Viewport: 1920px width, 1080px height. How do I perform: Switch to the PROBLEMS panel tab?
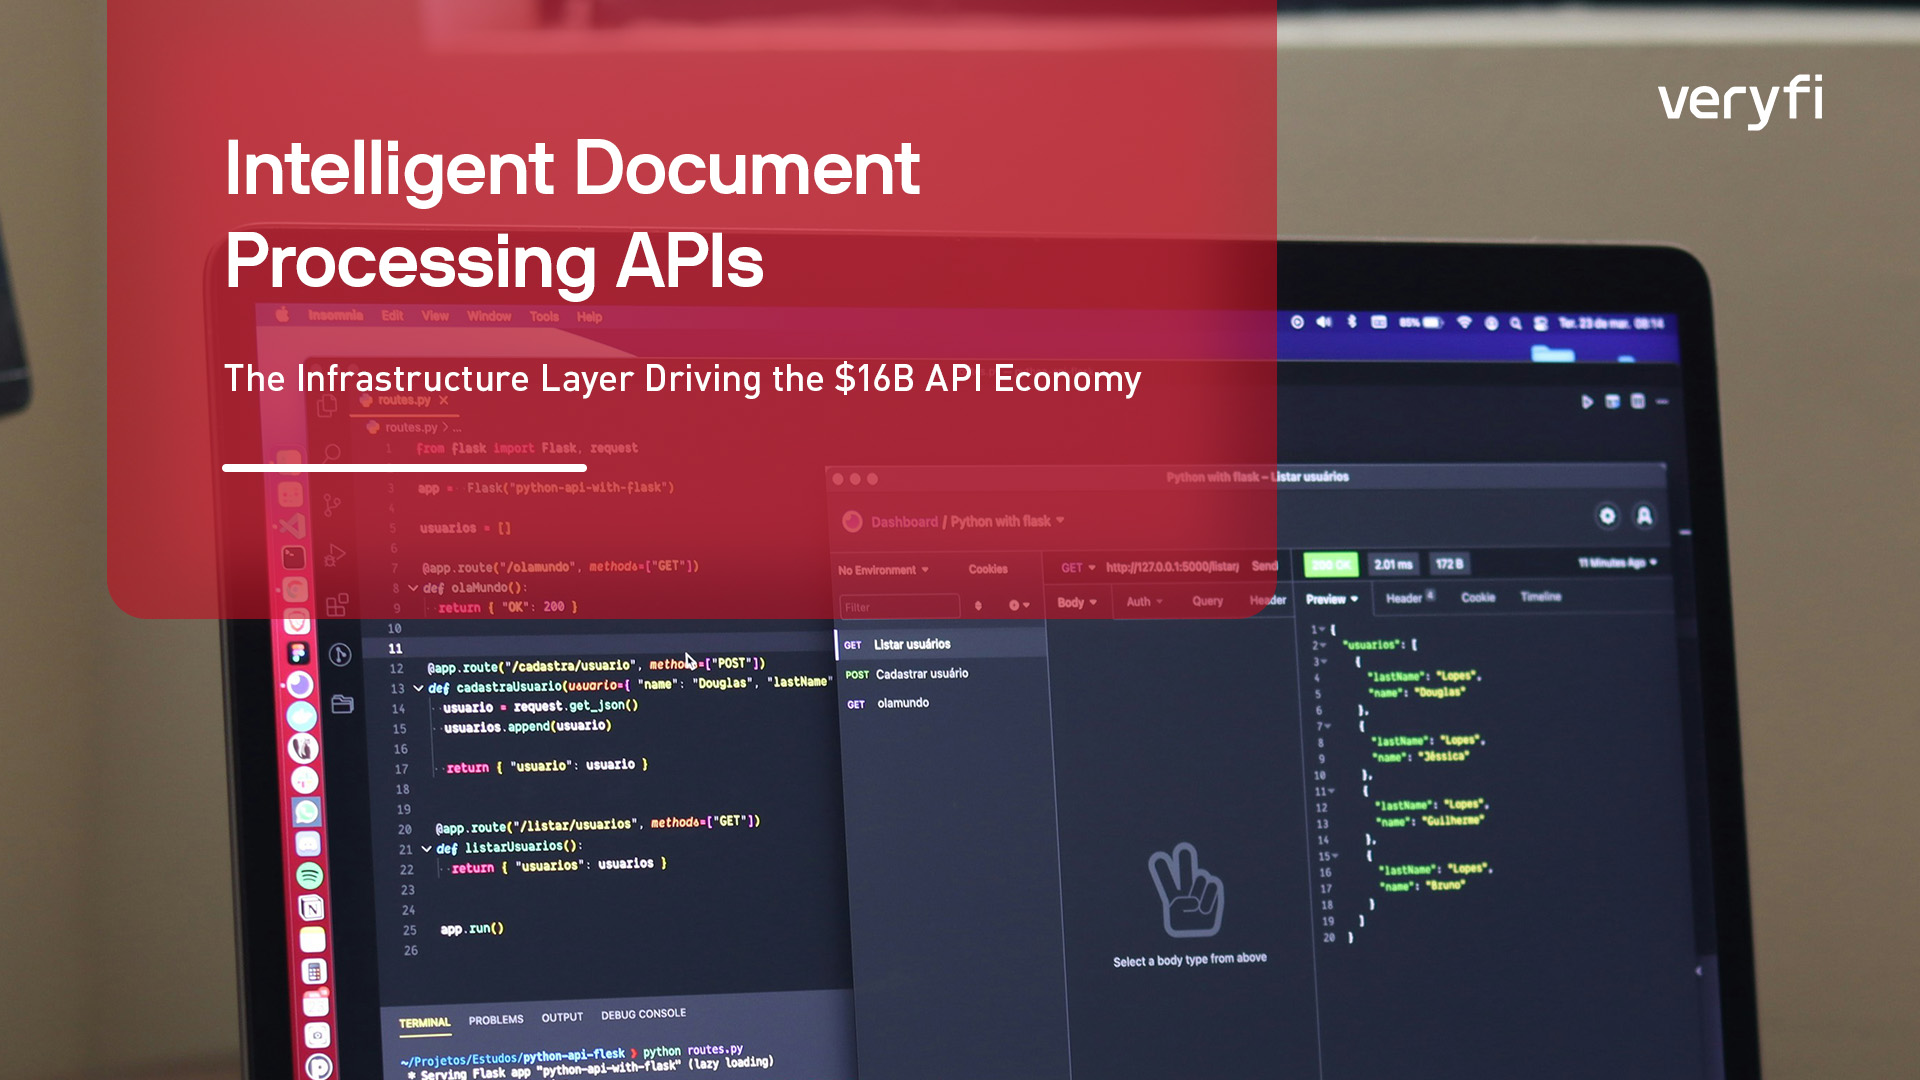(496, 1020)
